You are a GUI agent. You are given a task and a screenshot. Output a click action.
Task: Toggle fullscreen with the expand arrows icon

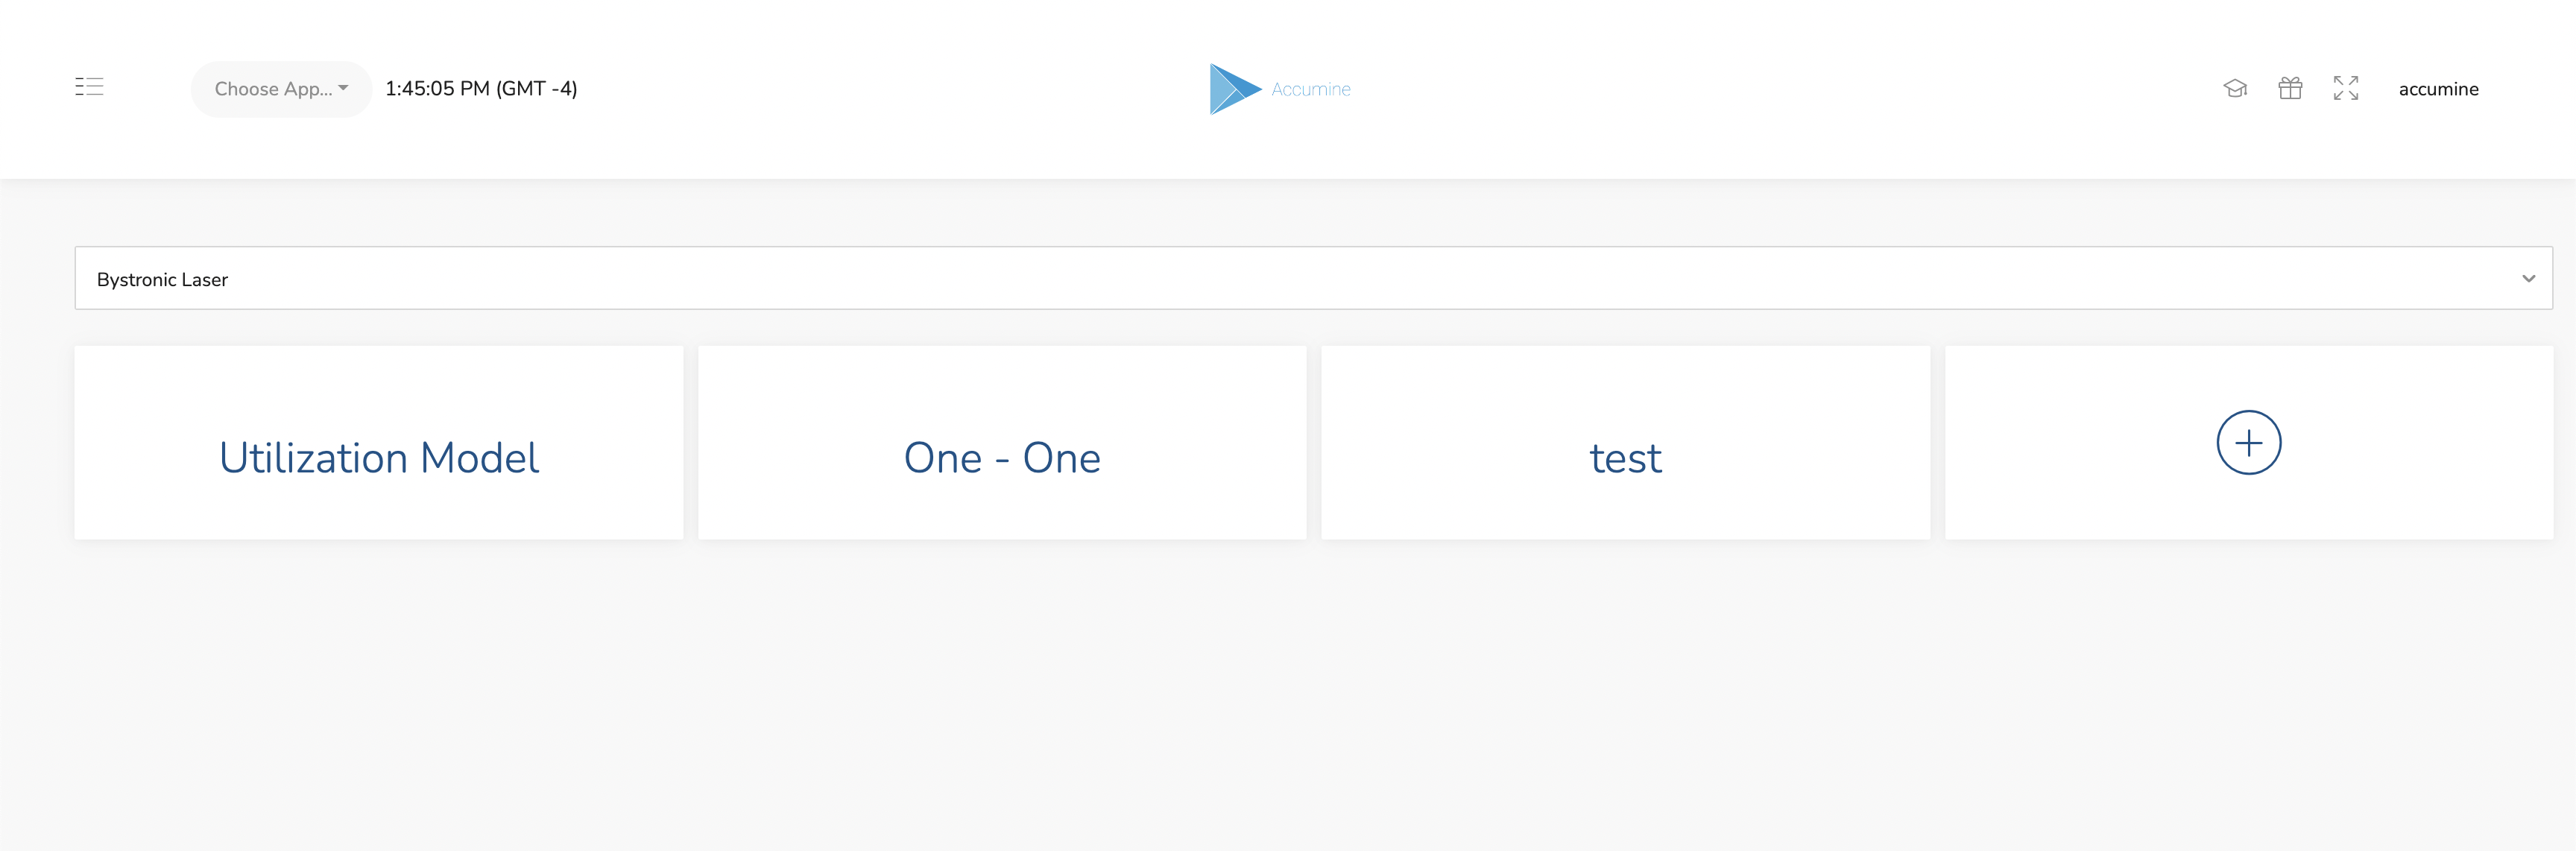point(2346,88)
